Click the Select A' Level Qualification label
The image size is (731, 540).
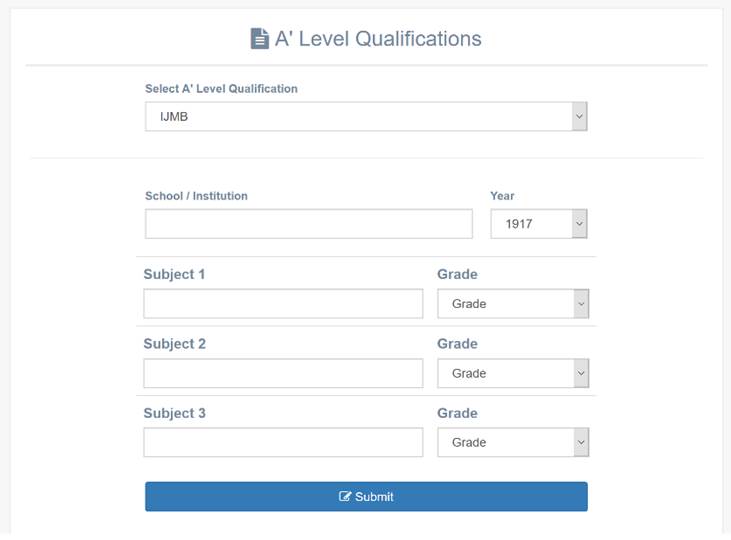221,89
